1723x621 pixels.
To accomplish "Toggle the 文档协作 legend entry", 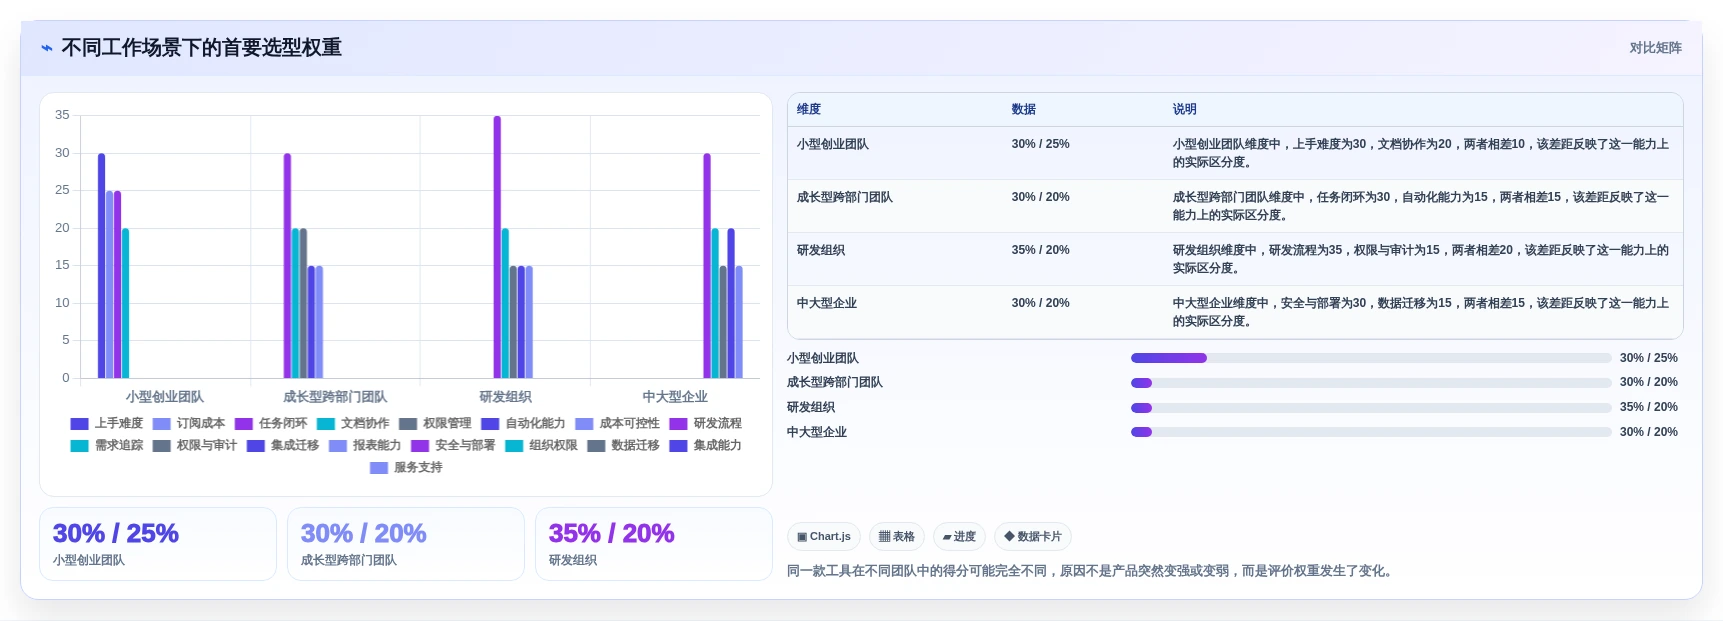I will coord(353,424).
